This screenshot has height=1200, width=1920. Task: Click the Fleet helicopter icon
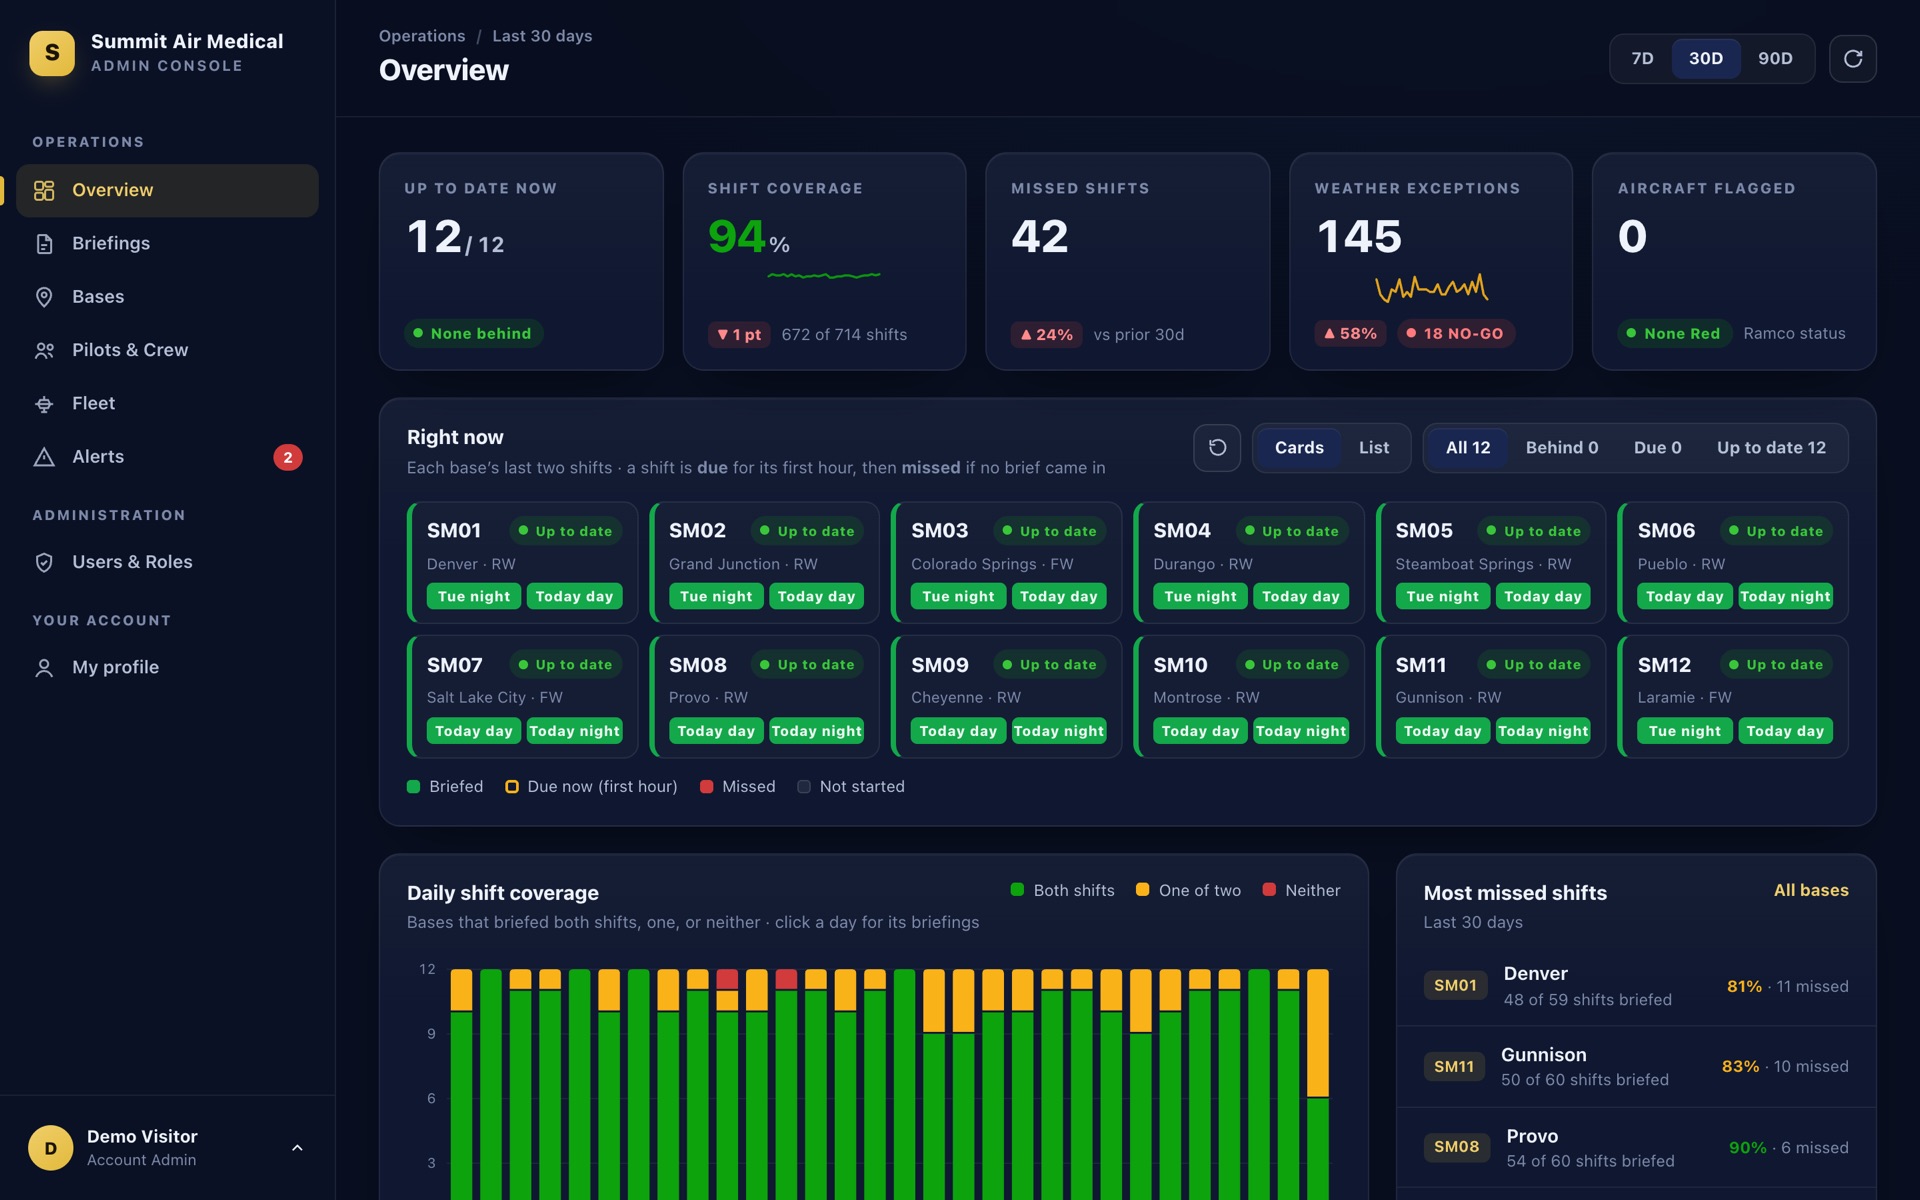[x=44, y=404]
